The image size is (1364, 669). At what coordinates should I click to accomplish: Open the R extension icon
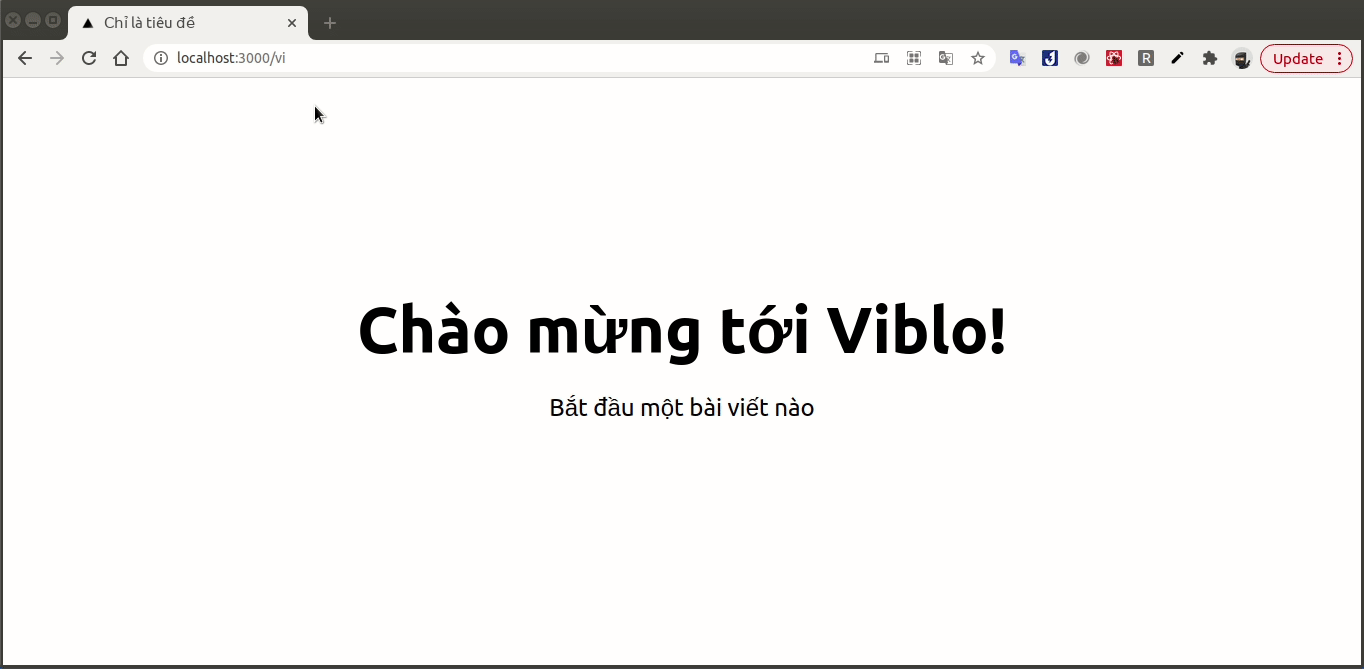1146,58
